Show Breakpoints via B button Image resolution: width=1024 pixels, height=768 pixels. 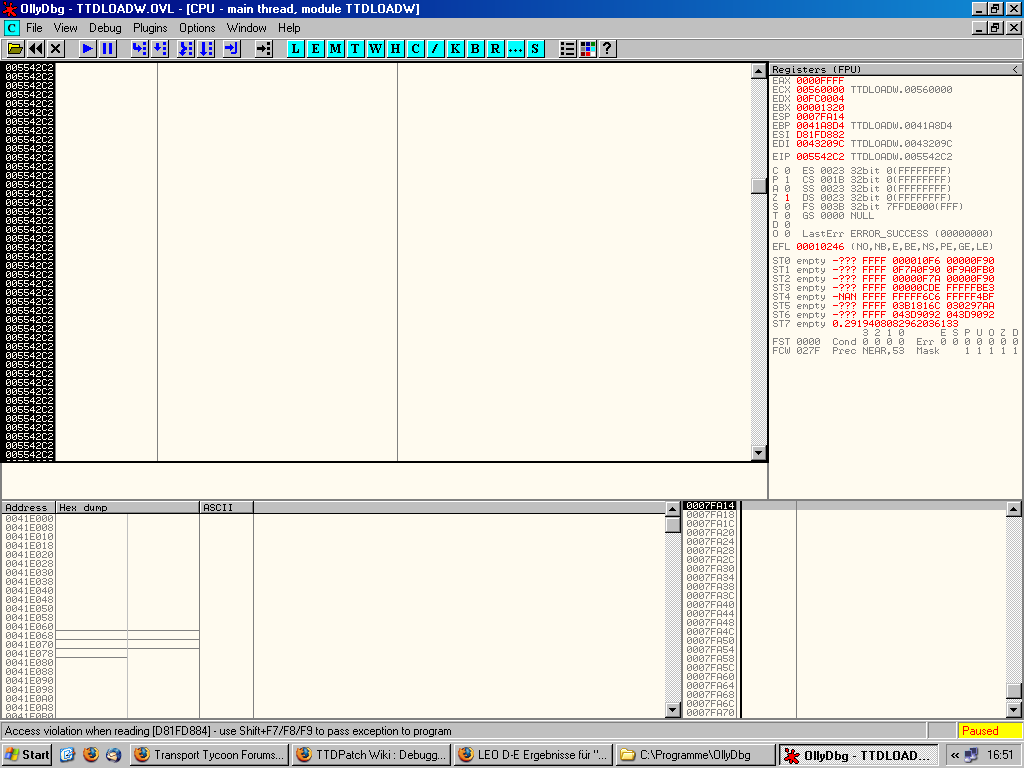(x=475, y=49)
